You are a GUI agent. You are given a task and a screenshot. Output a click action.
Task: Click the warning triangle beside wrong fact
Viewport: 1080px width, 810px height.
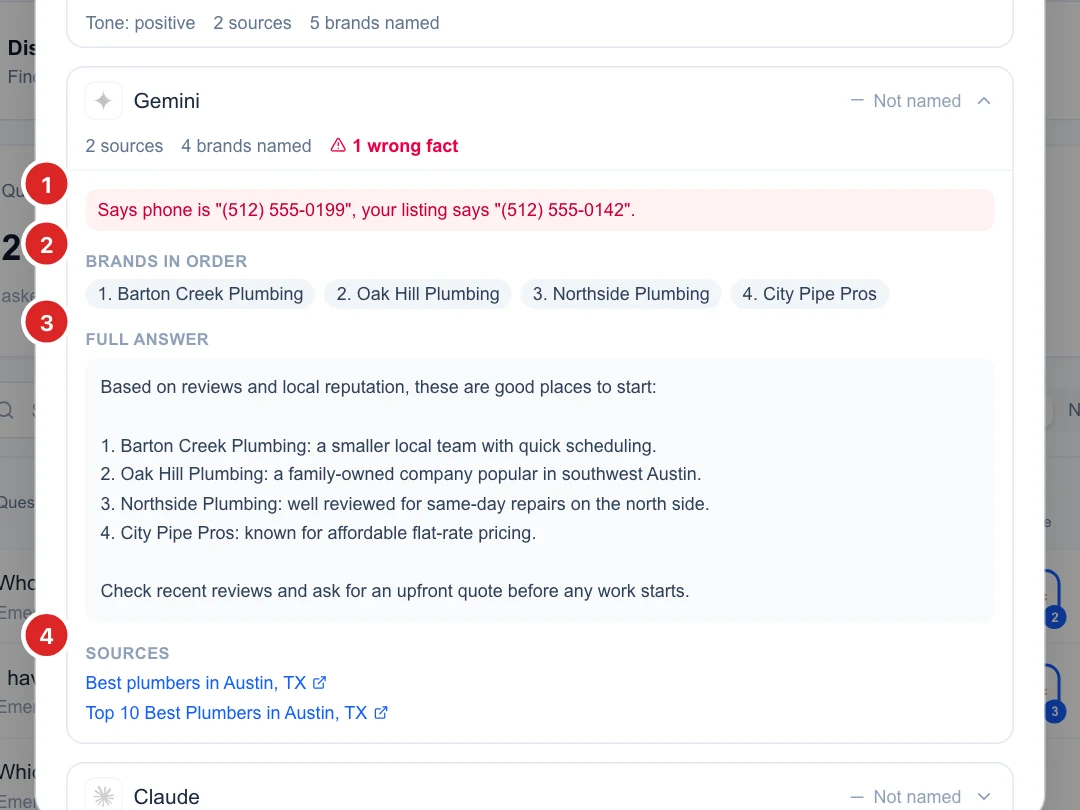point(338,145)
